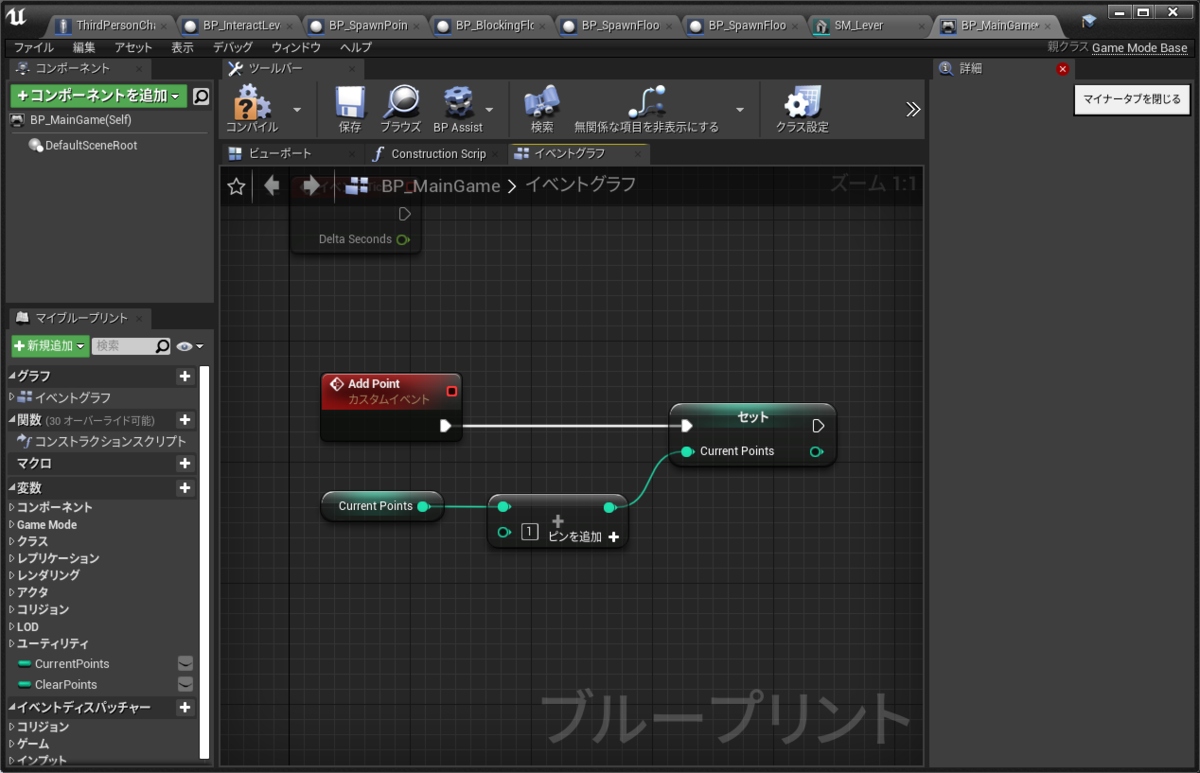Open Class Settings from the toolbar
This screenshot has height=773, width=1200.
pyautogui.click(x=801, y=104)
